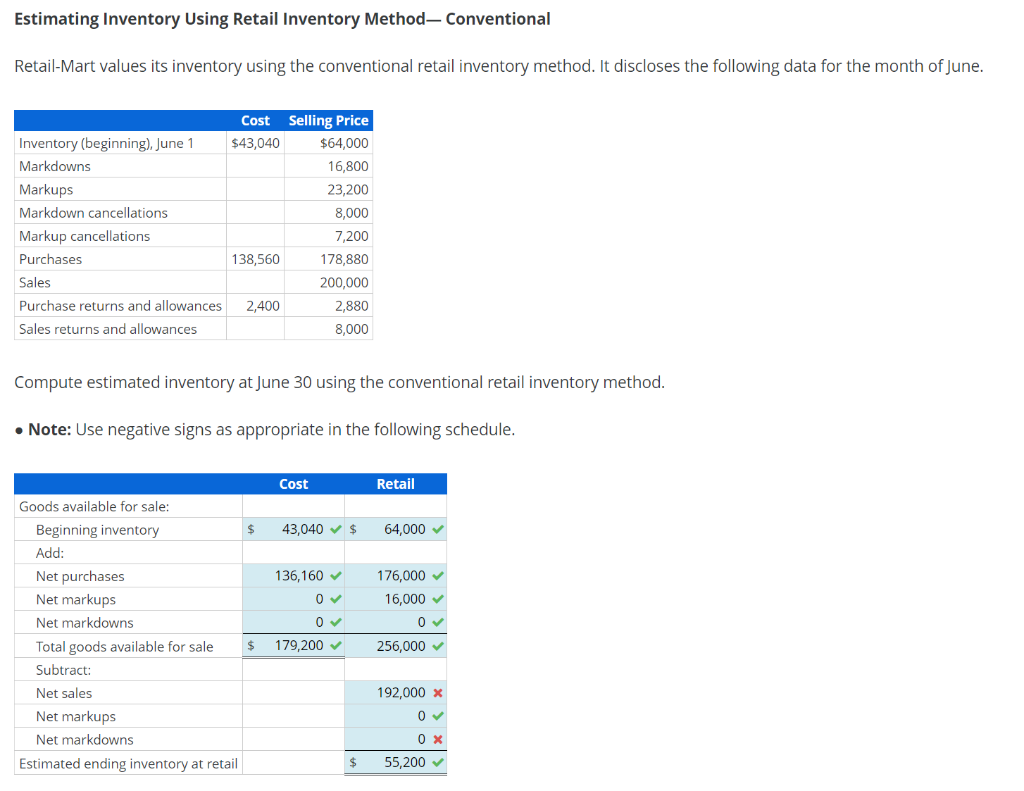Click the $64,000 selling price value

click(344, 143)
